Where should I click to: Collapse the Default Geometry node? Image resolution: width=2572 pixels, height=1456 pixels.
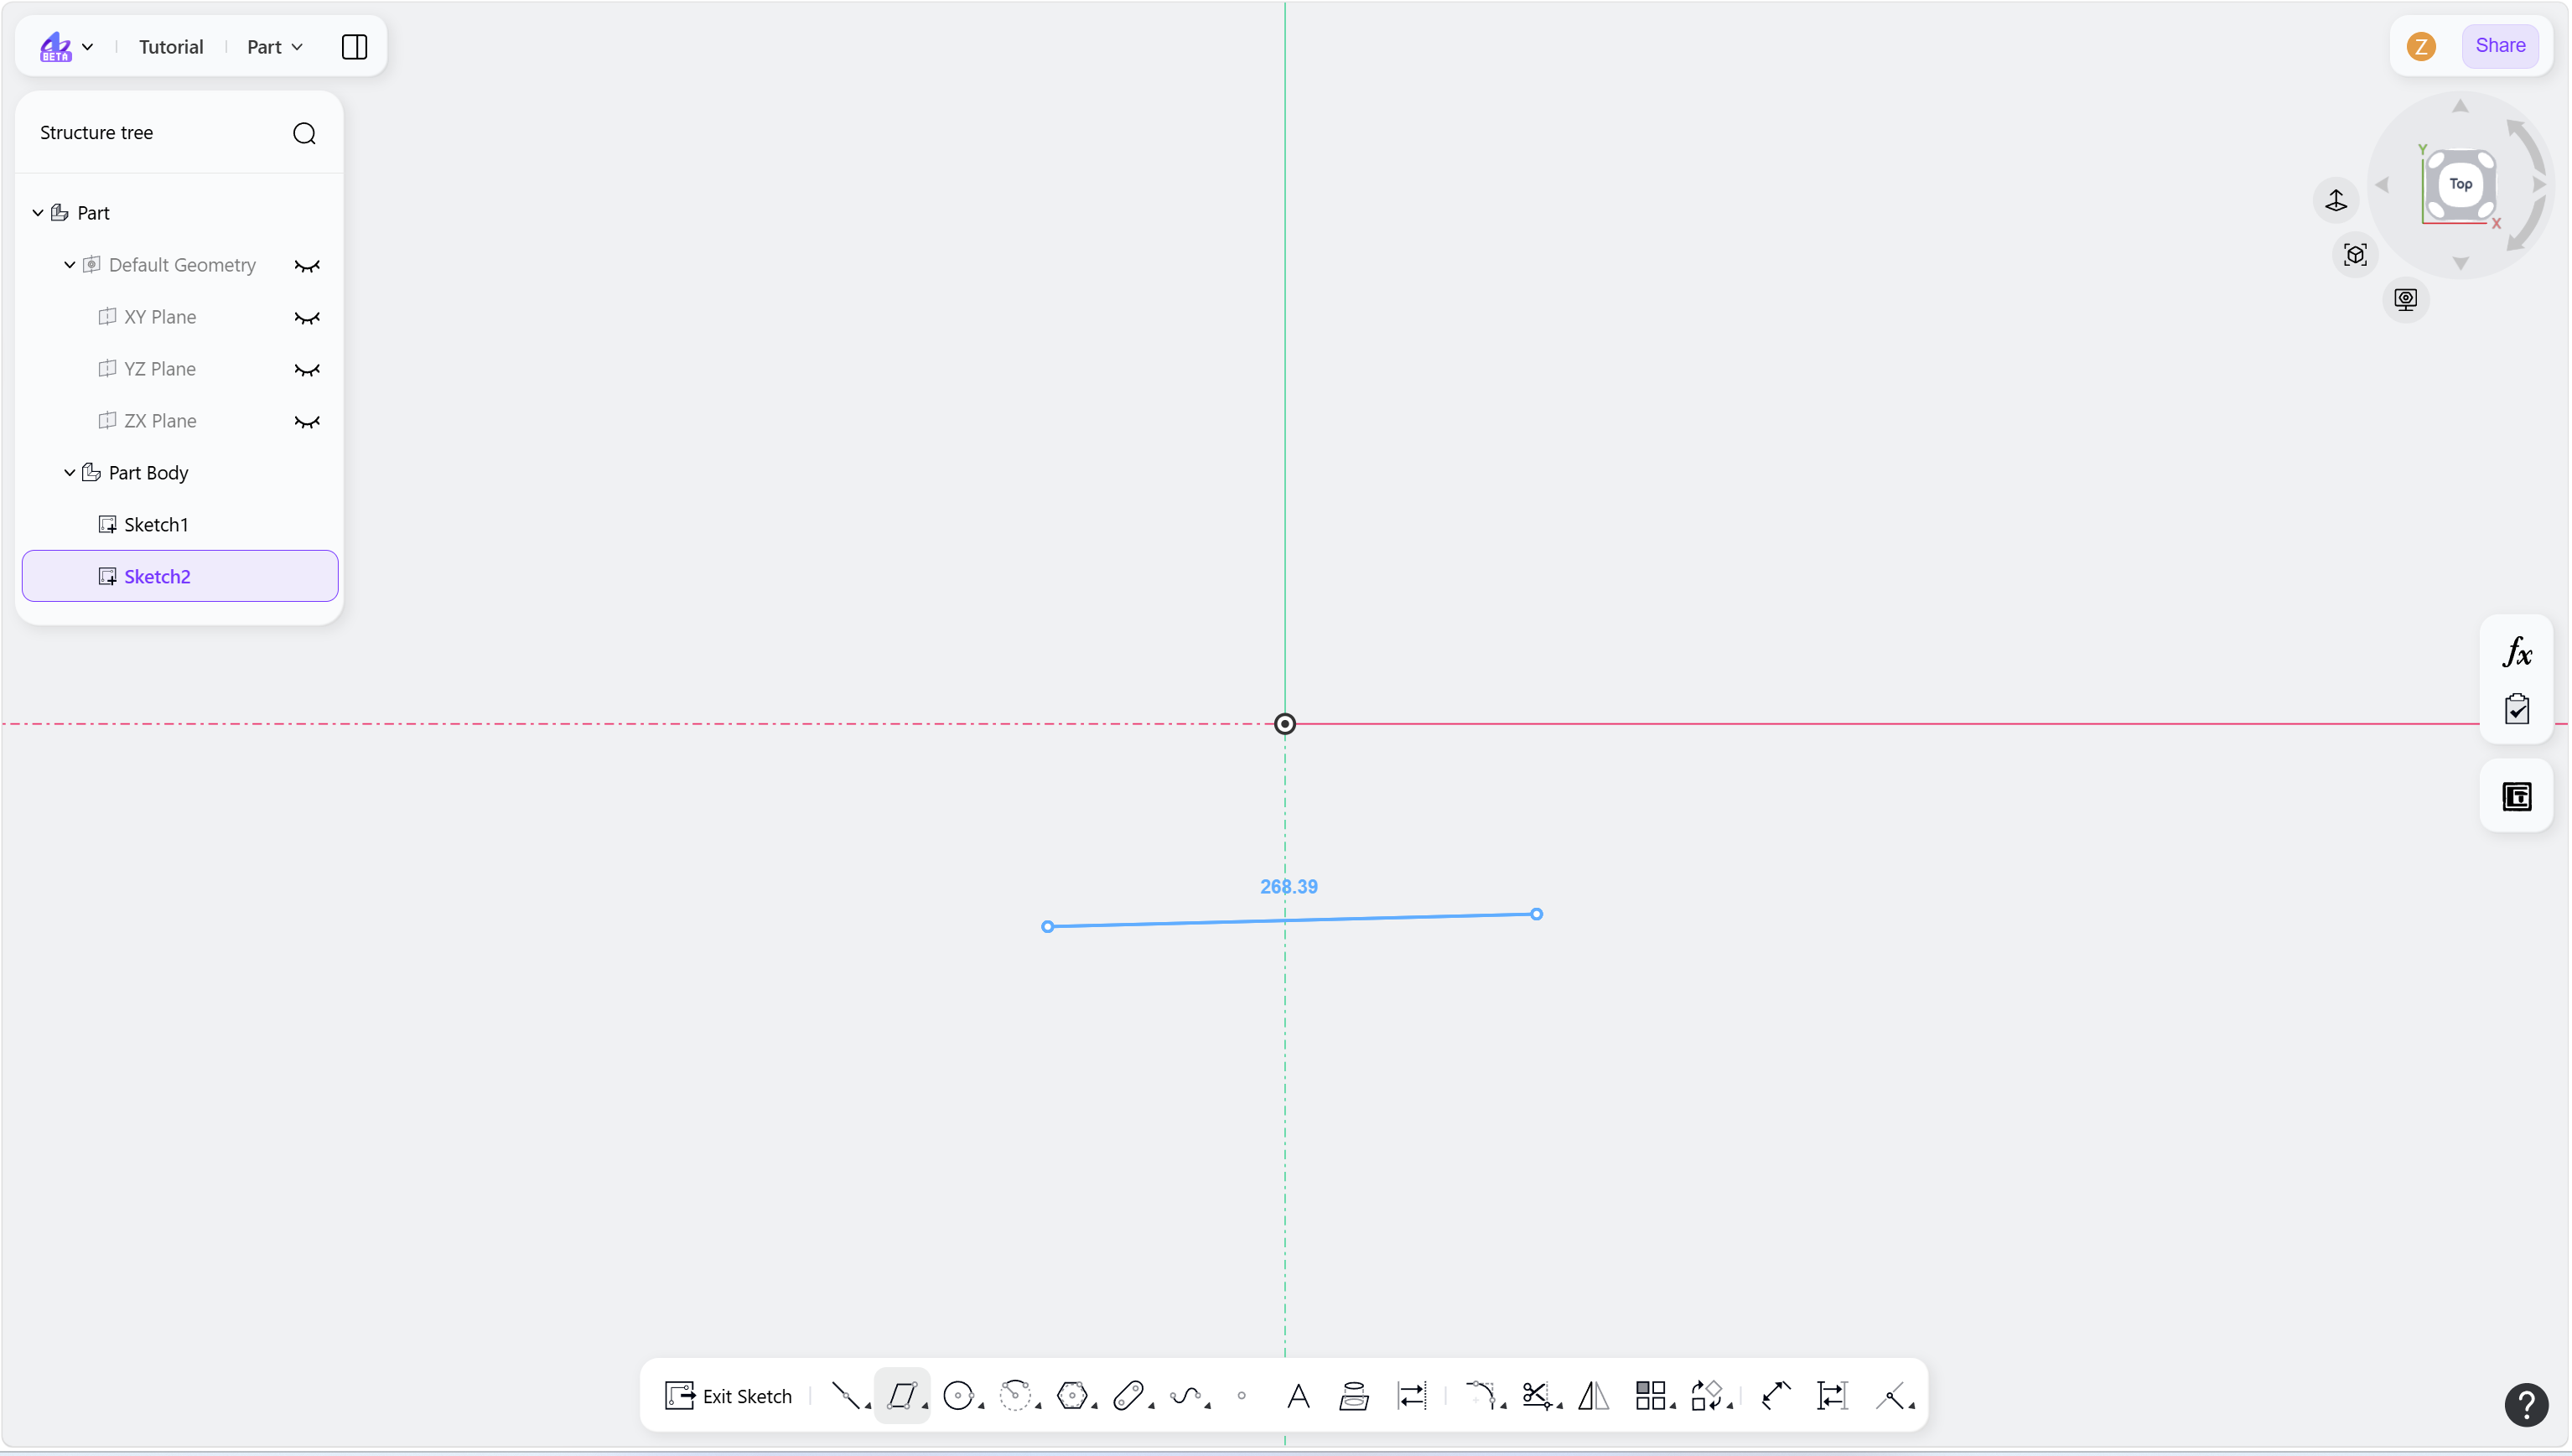[70, 265]
